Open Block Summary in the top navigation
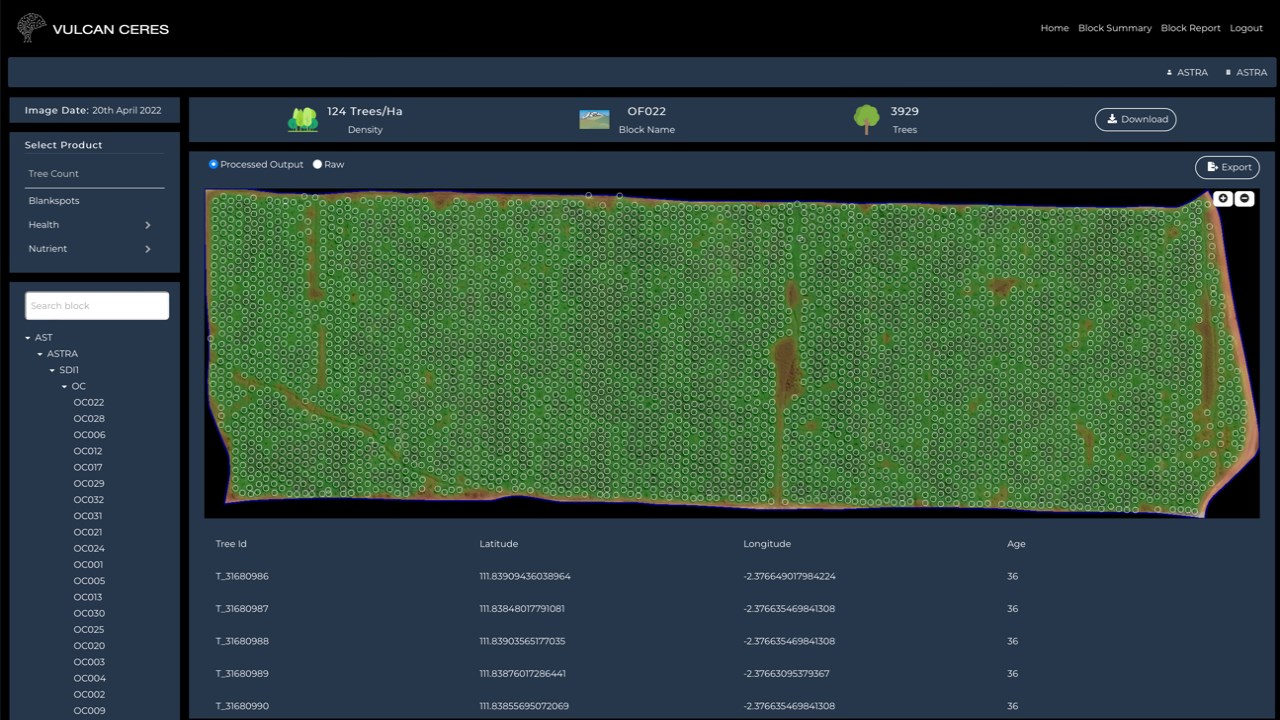Screen dimensions: 1280x720 (1115, 28)
